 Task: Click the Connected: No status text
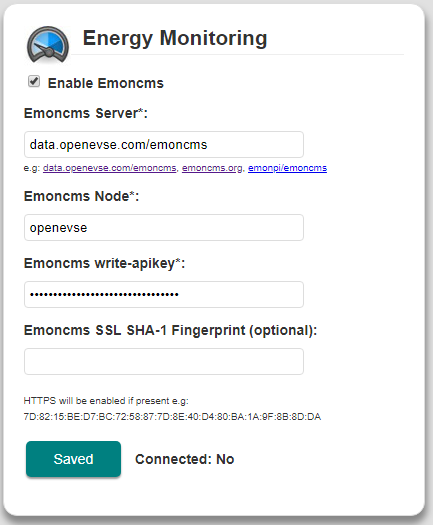coord(185,459)
